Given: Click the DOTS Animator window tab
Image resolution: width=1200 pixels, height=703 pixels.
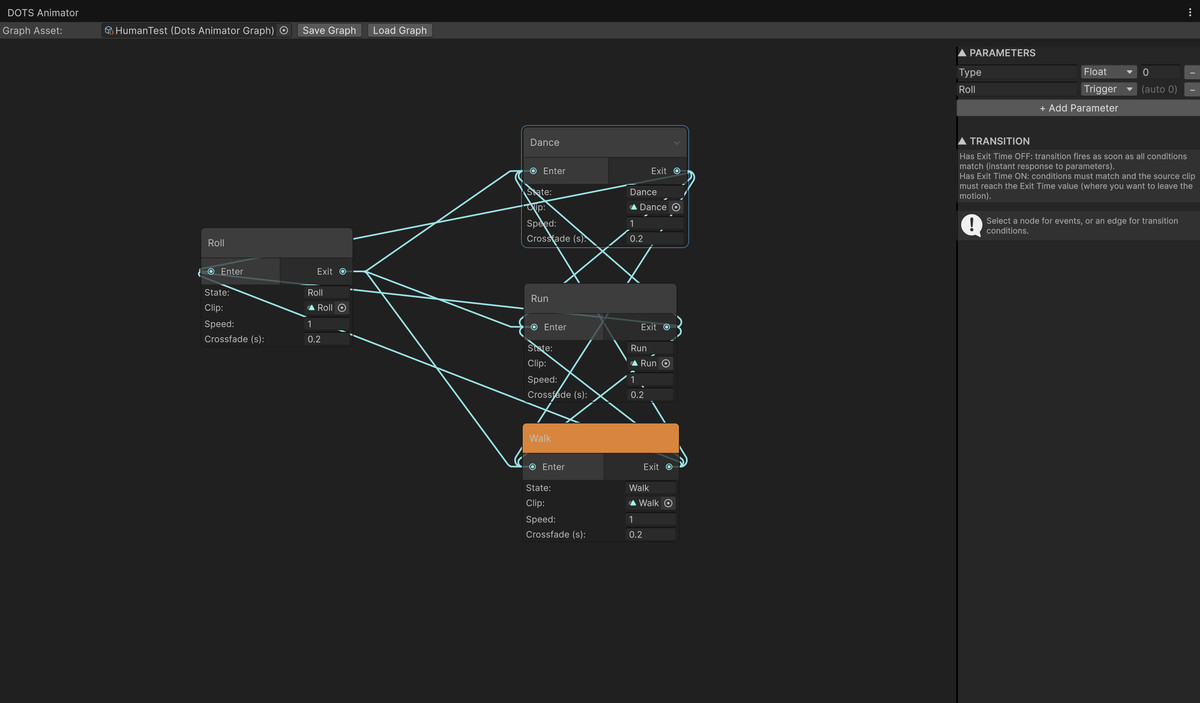Looking at the screenshot, I should pos(43,12).
